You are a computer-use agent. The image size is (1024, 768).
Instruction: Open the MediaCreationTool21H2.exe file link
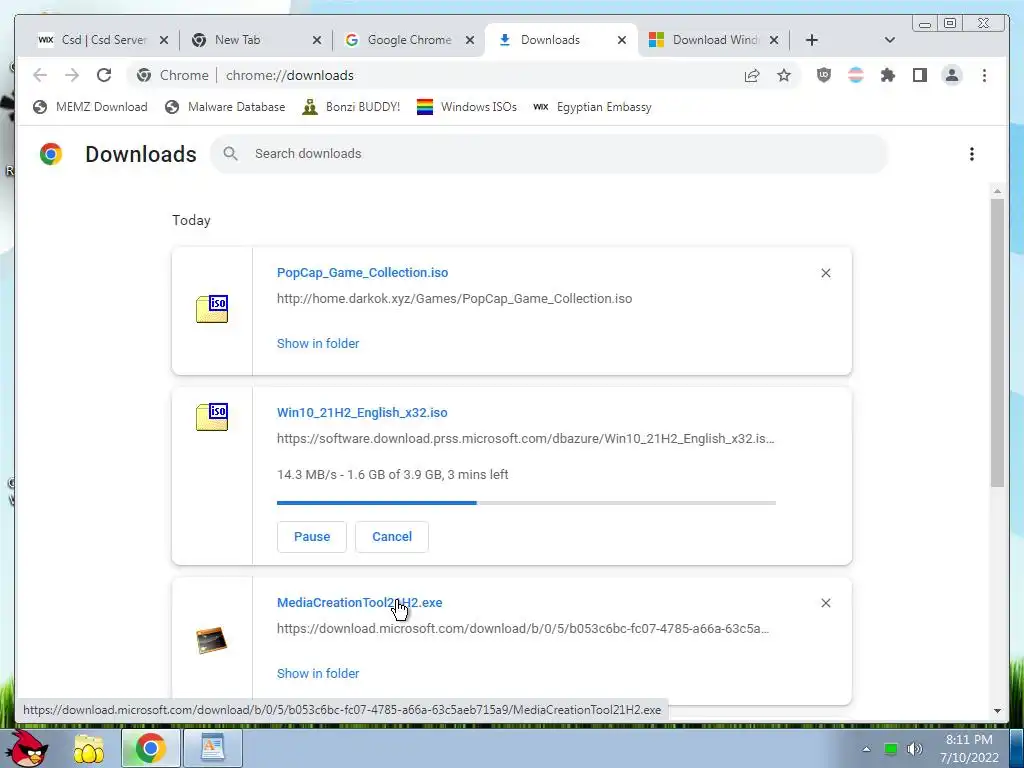[360, 603]
